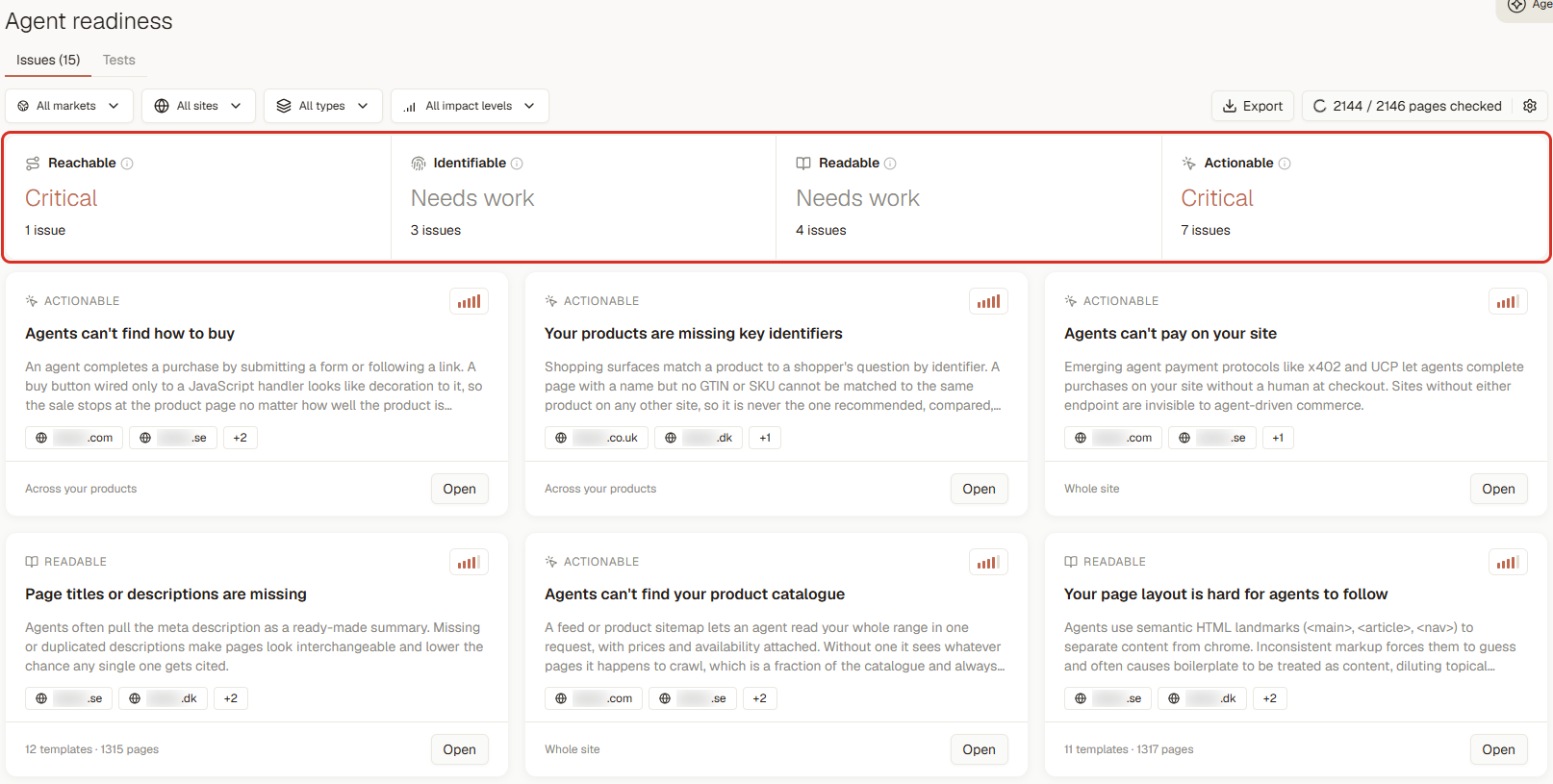Click the globe icon in the .com chip on 'can't pay' card

pyautogui.click(x=1081, y=438)
